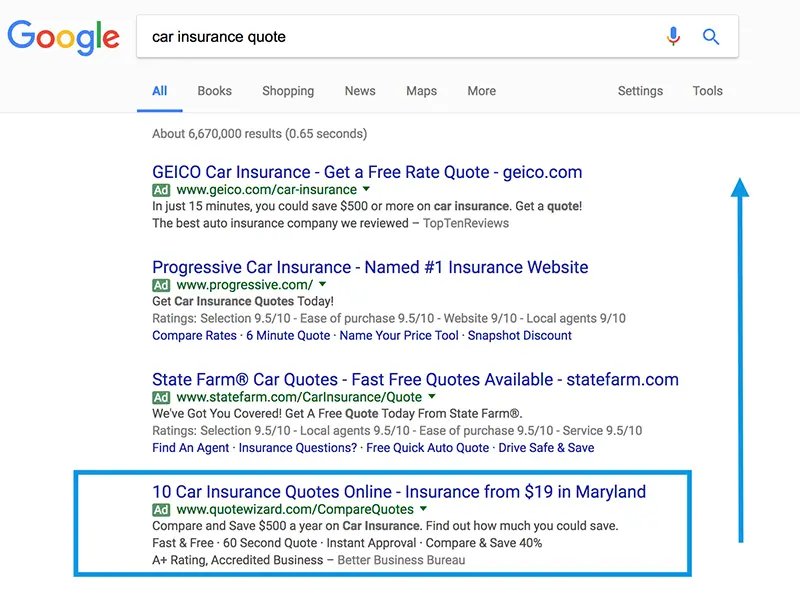800x590 pixels.
Task: Click the www.progressive.com/ URL
Action: (245, 285)
